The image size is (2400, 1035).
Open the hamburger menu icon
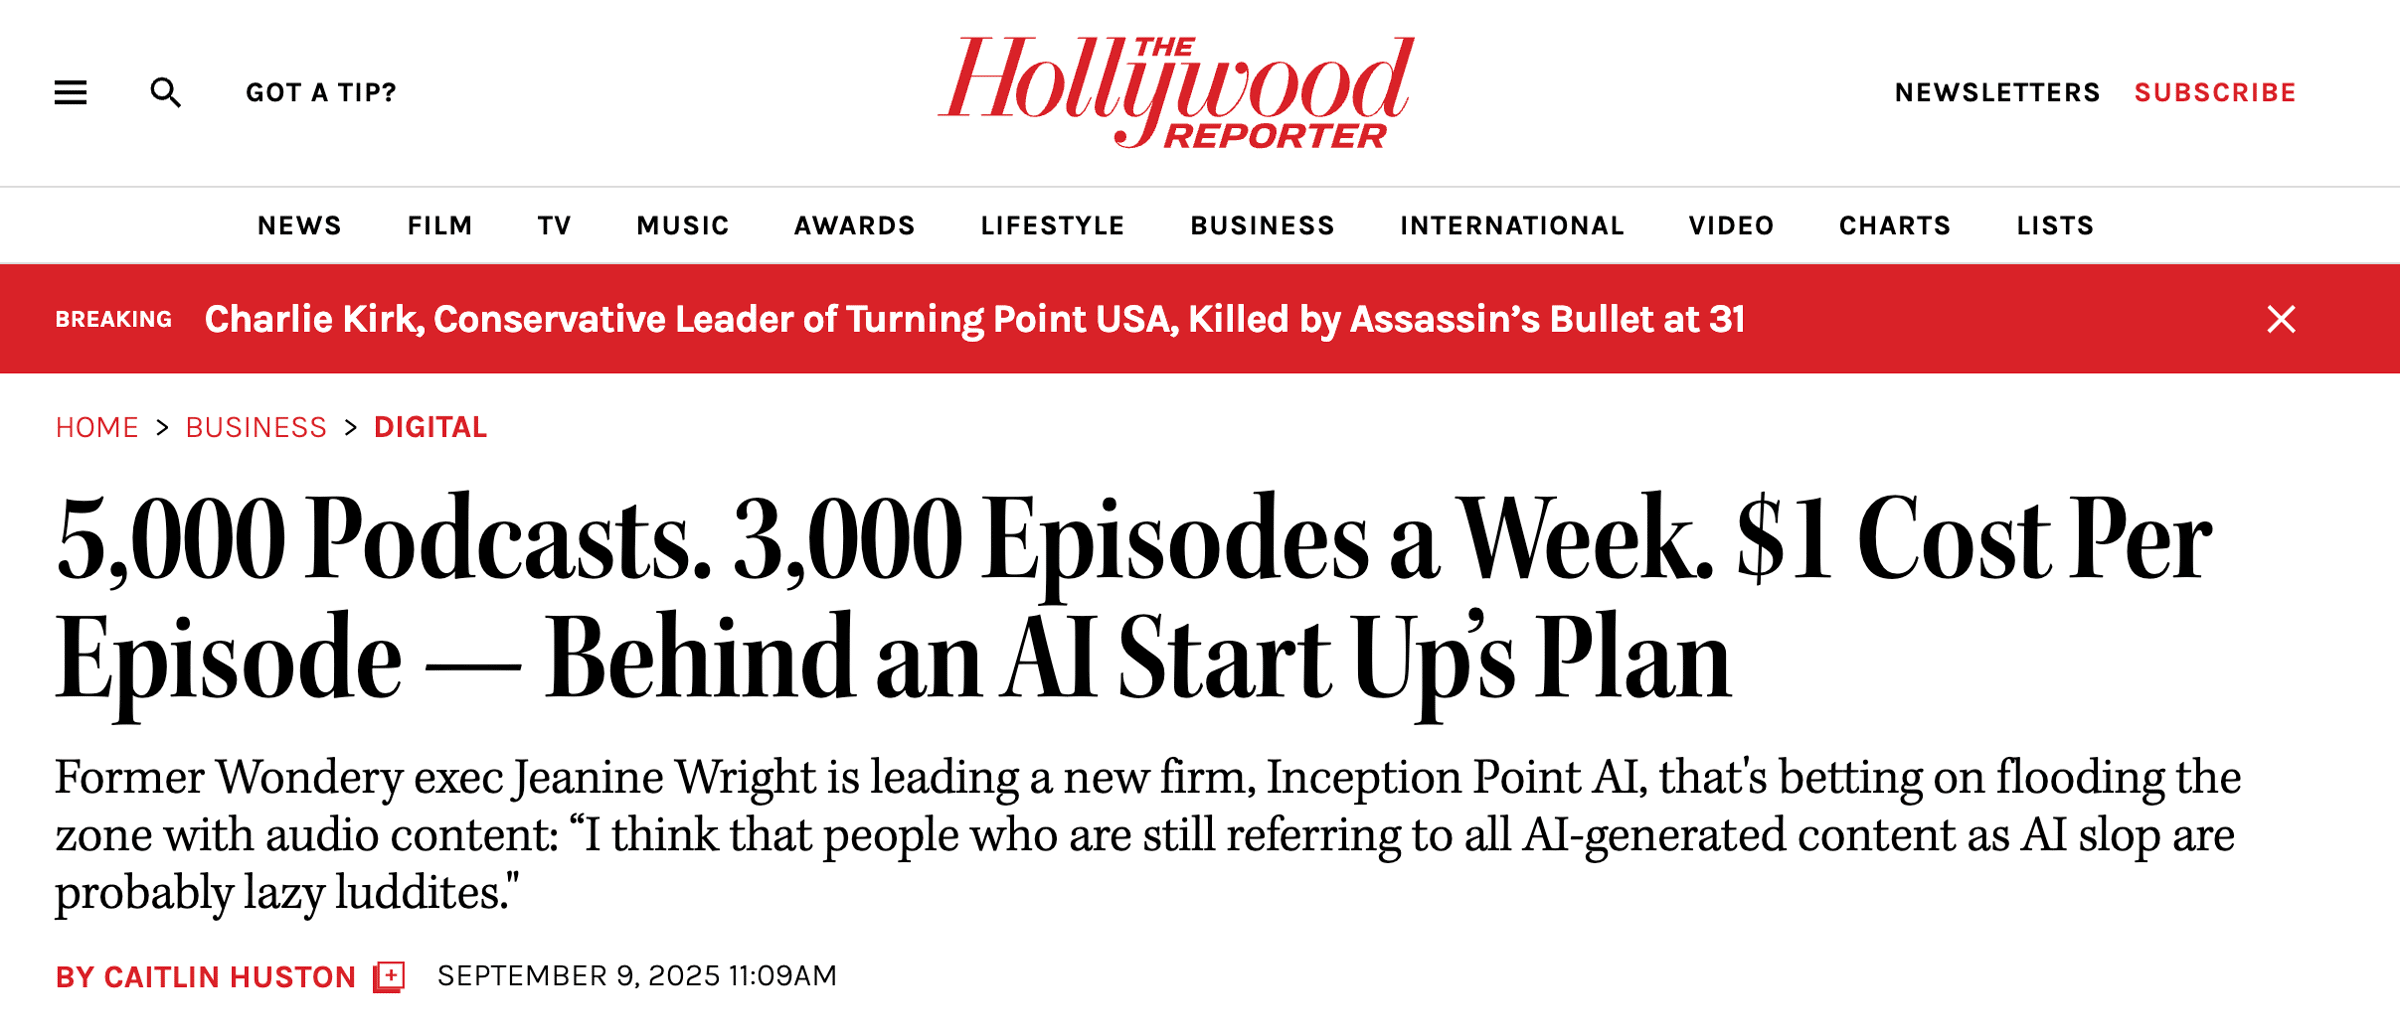click(x=70, y=93)
